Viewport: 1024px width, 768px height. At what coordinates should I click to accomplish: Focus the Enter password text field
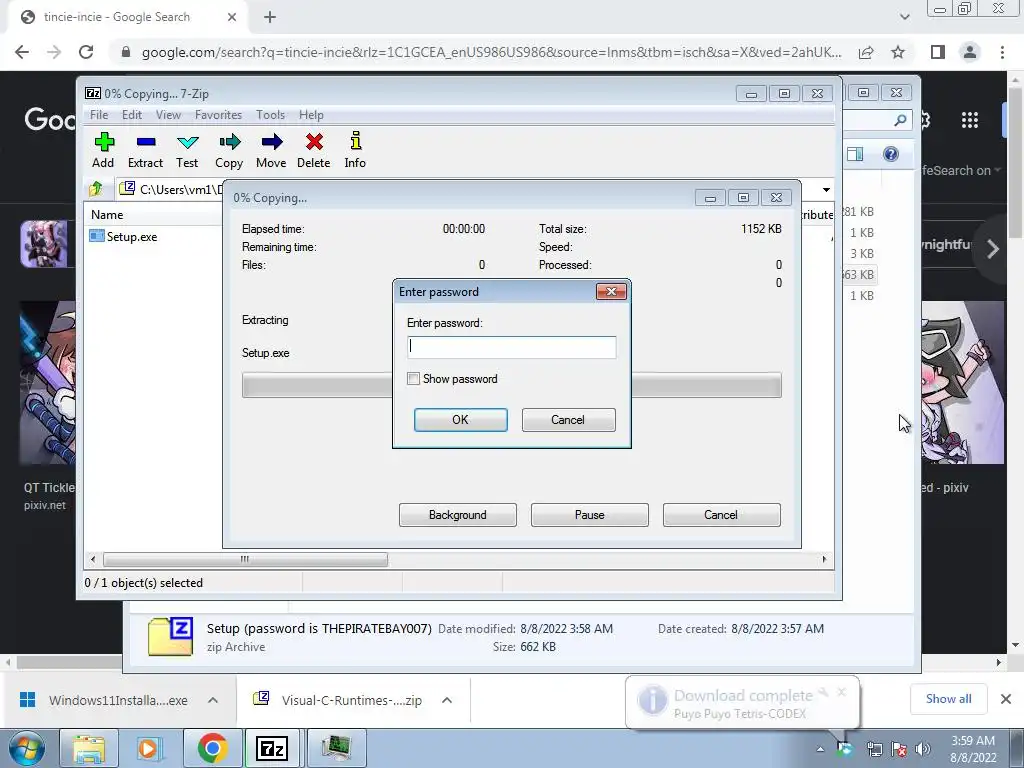[511, 347]
